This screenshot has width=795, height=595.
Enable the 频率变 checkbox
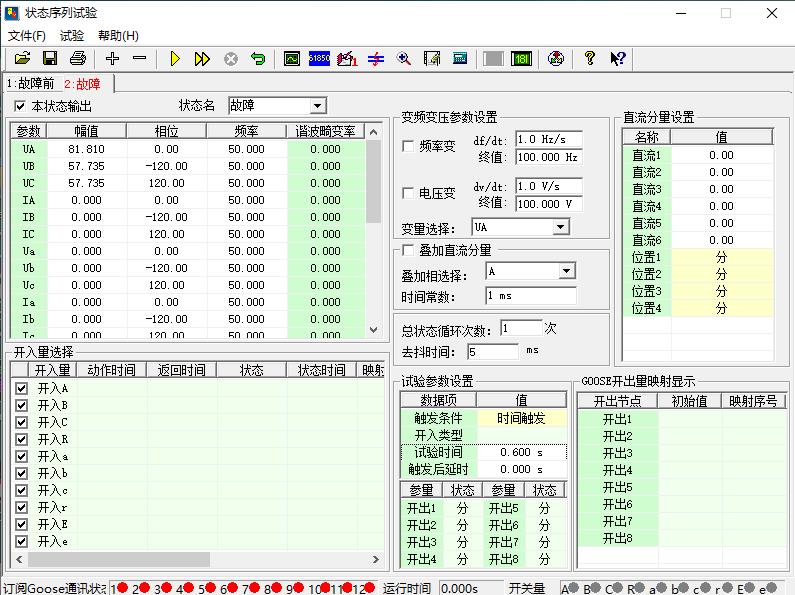pos(408,146)
